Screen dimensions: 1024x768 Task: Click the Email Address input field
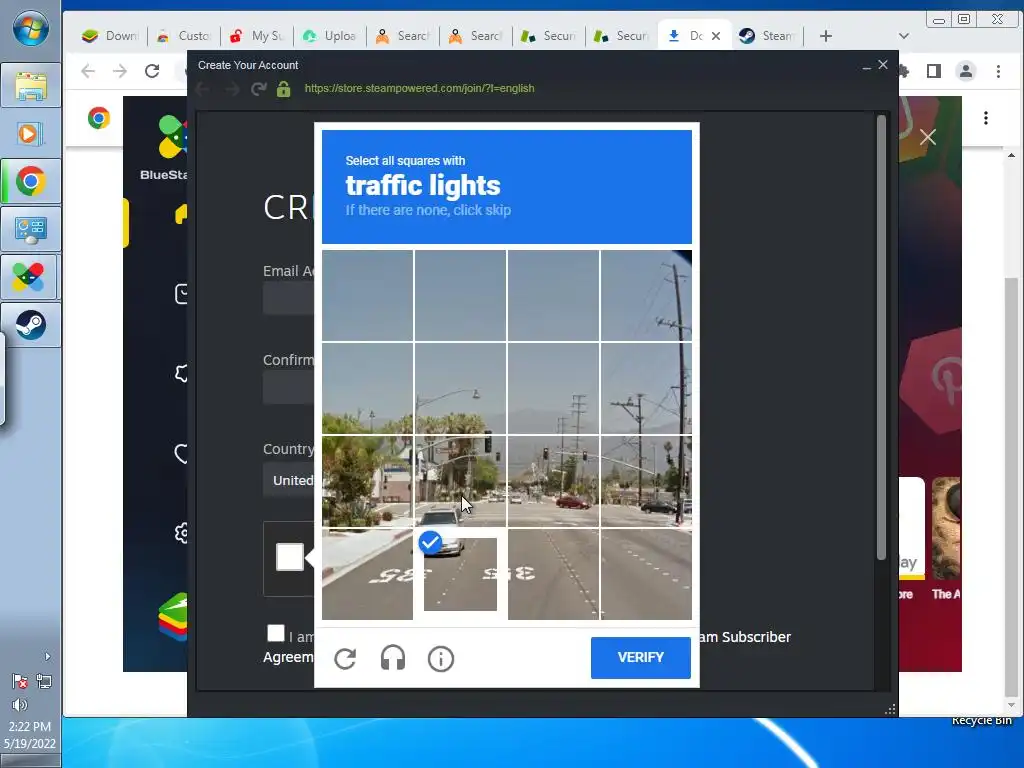click(x=289, y=298)
